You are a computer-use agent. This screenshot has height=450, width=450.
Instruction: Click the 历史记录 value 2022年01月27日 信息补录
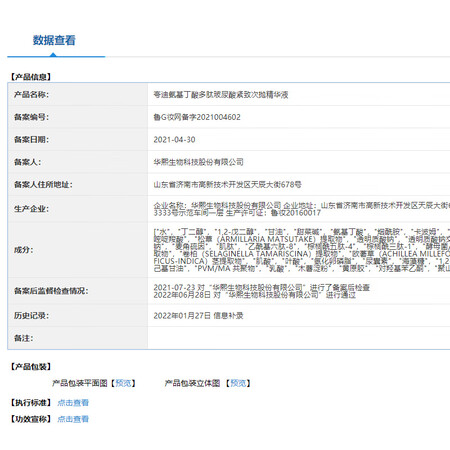click(198, 315)
